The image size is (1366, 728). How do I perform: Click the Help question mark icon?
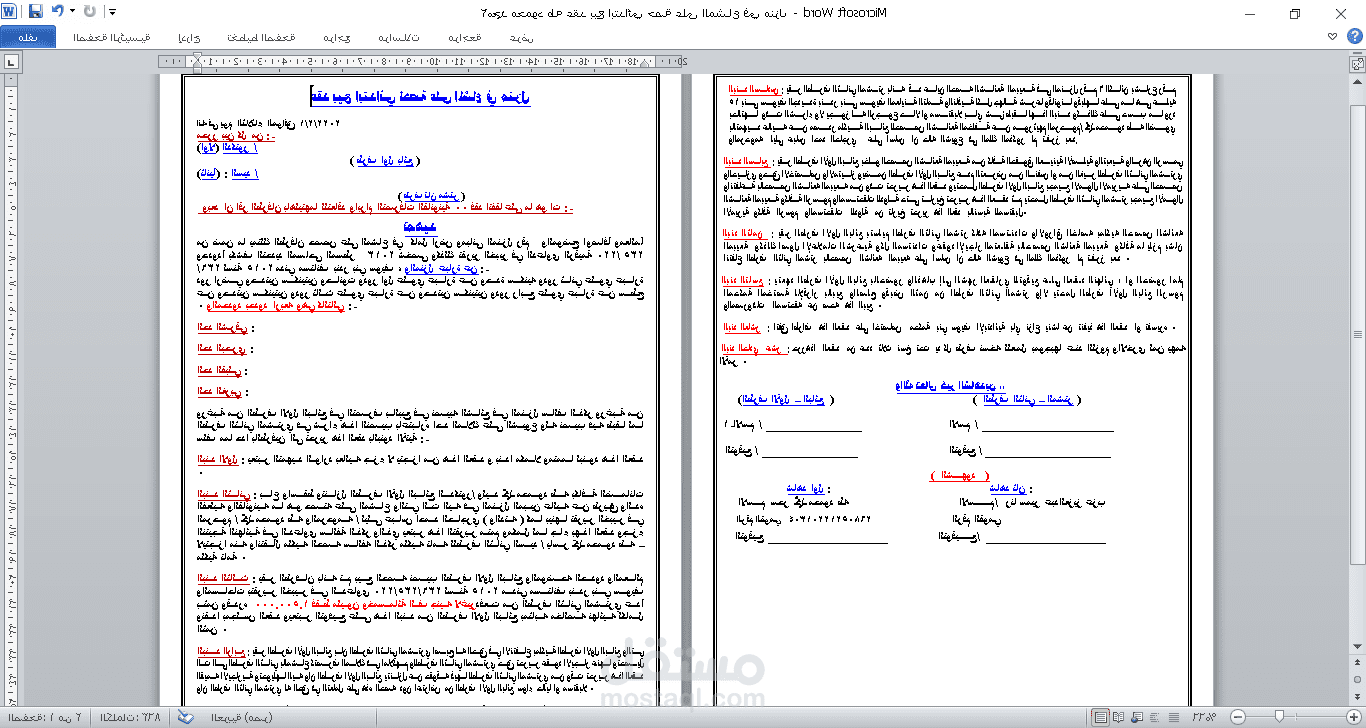tap(1354, 38)
